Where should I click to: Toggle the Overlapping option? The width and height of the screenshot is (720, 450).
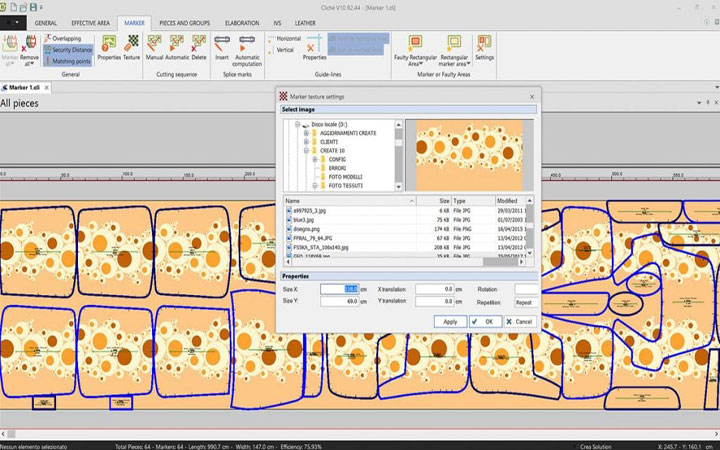pyautogui.click(x=65, y=38)
